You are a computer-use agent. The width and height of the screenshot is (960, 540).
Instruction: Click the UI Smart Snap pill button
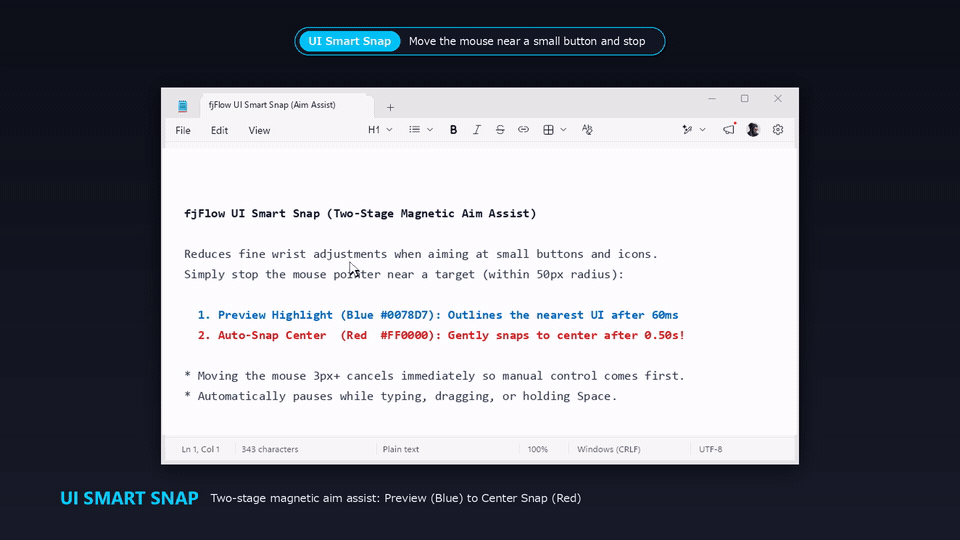pyautogui.click(x=350, y=41)
